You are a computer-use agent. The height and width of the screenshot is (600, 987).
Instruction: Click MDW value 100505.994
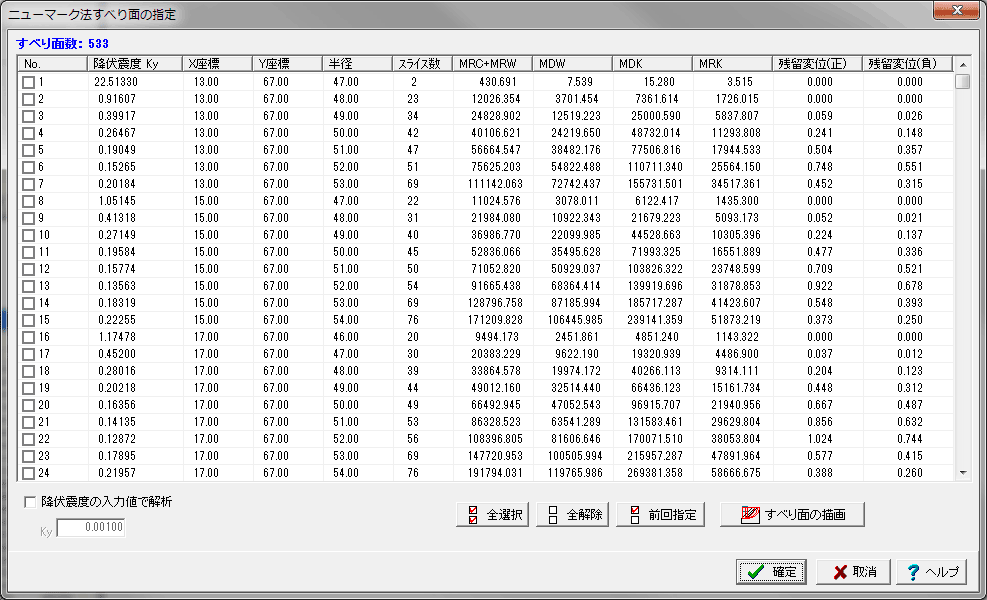[575, 456]
